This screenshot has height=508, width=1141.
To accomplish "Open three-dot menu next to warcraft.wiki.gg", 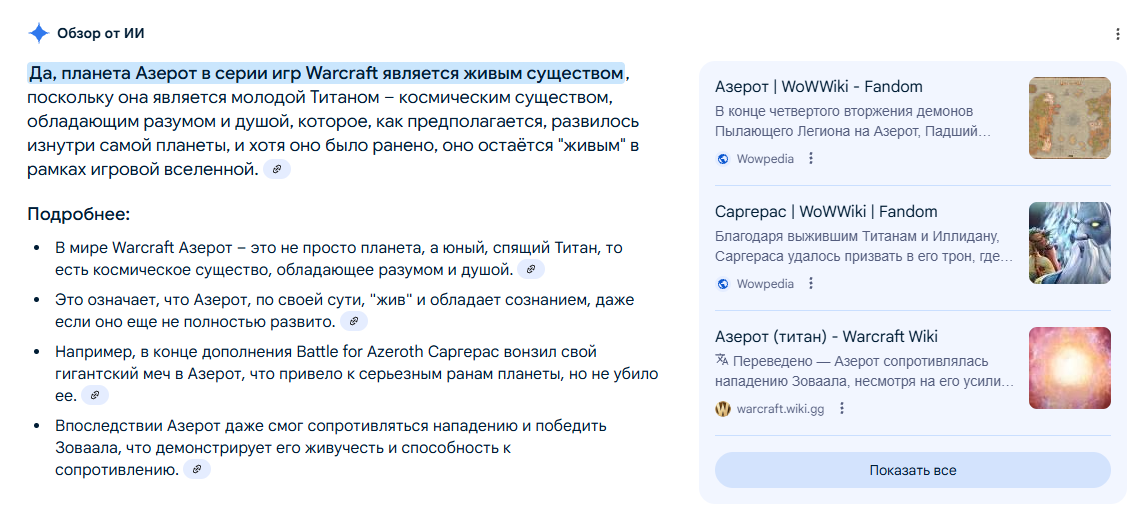I will tap(842, 408).
